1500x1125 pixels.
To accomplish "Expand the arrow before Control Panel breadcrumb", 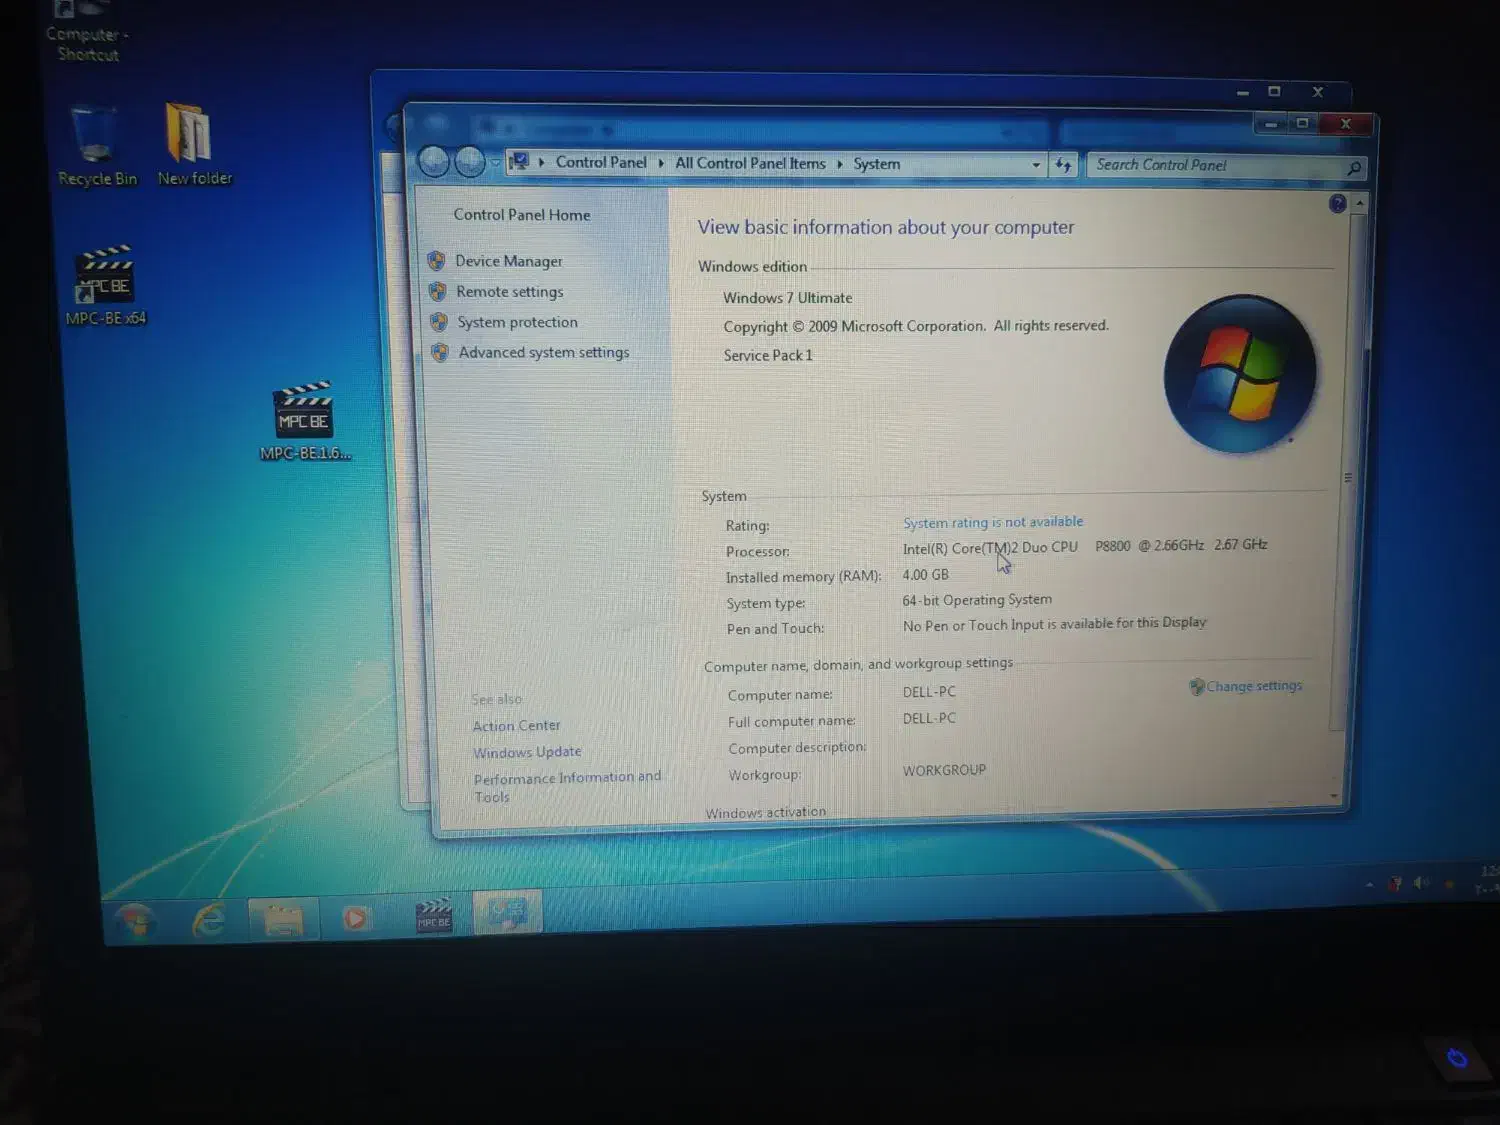I will click(542, 162).
